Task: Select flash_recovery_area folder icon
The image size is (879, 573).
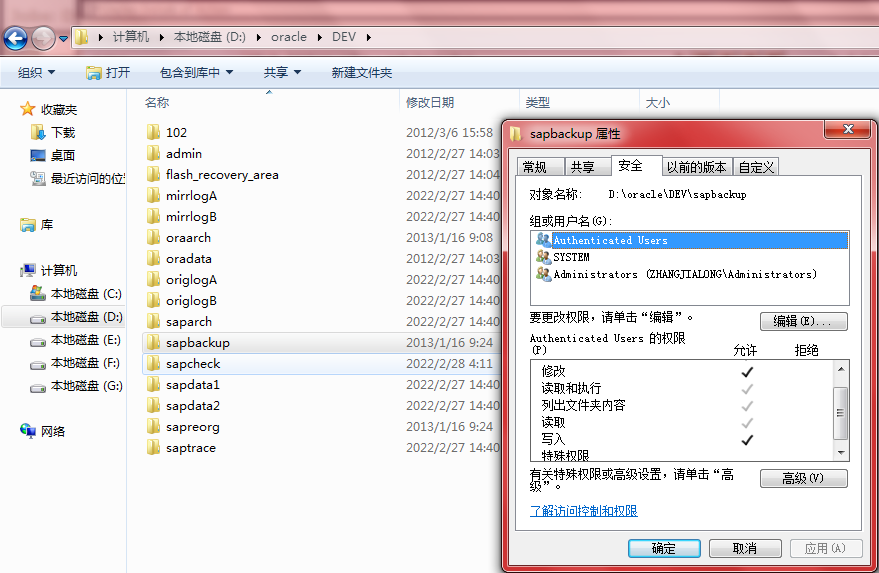Action: pos(153,174)
